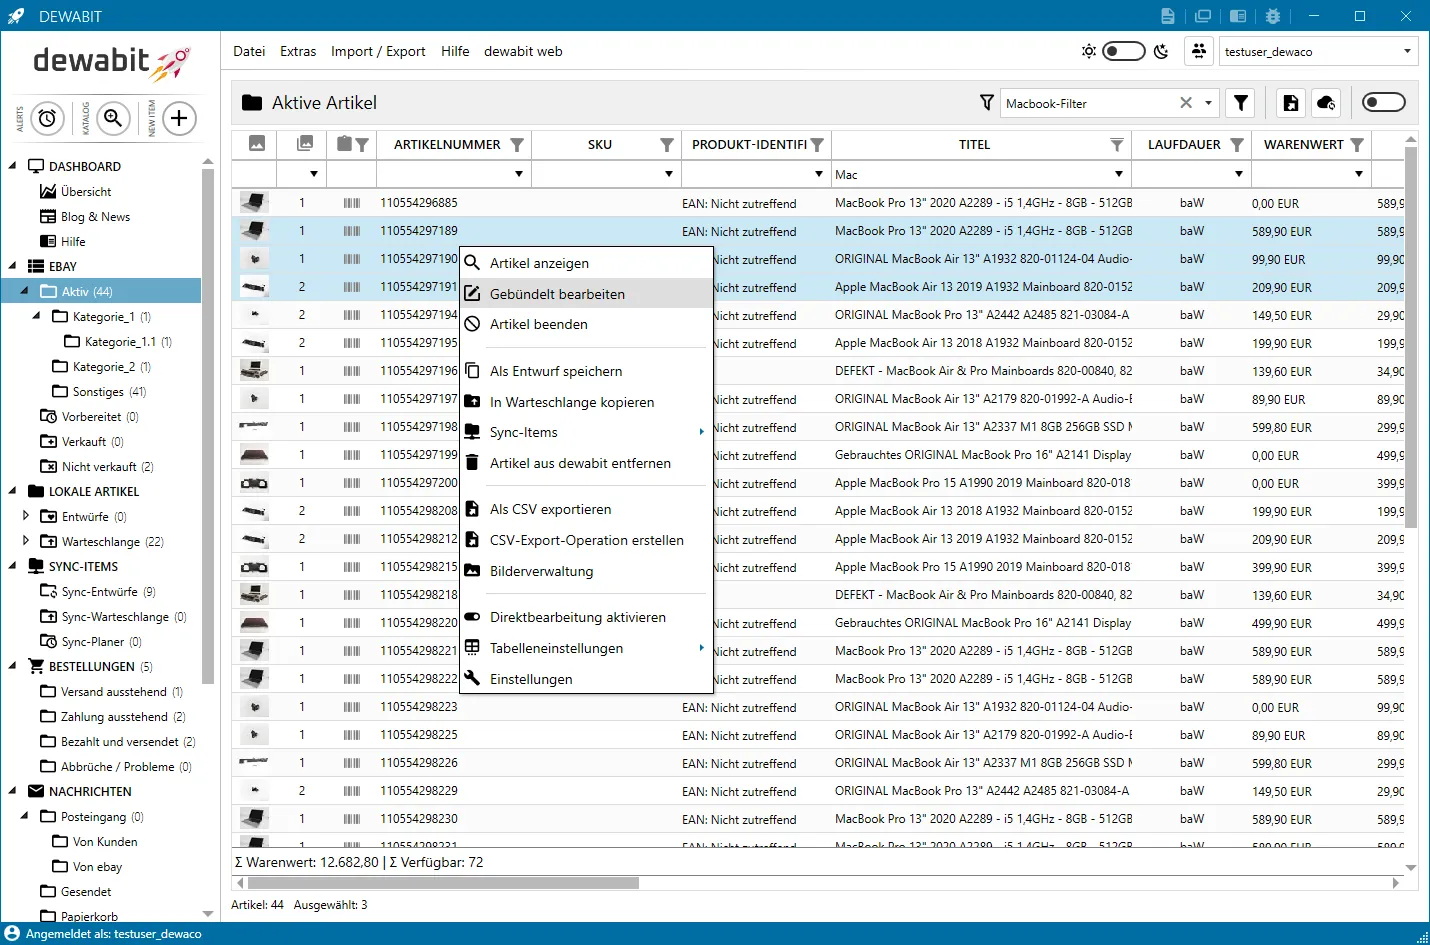
Task: Click the gallery images column header icon
Action: (305, 144)
